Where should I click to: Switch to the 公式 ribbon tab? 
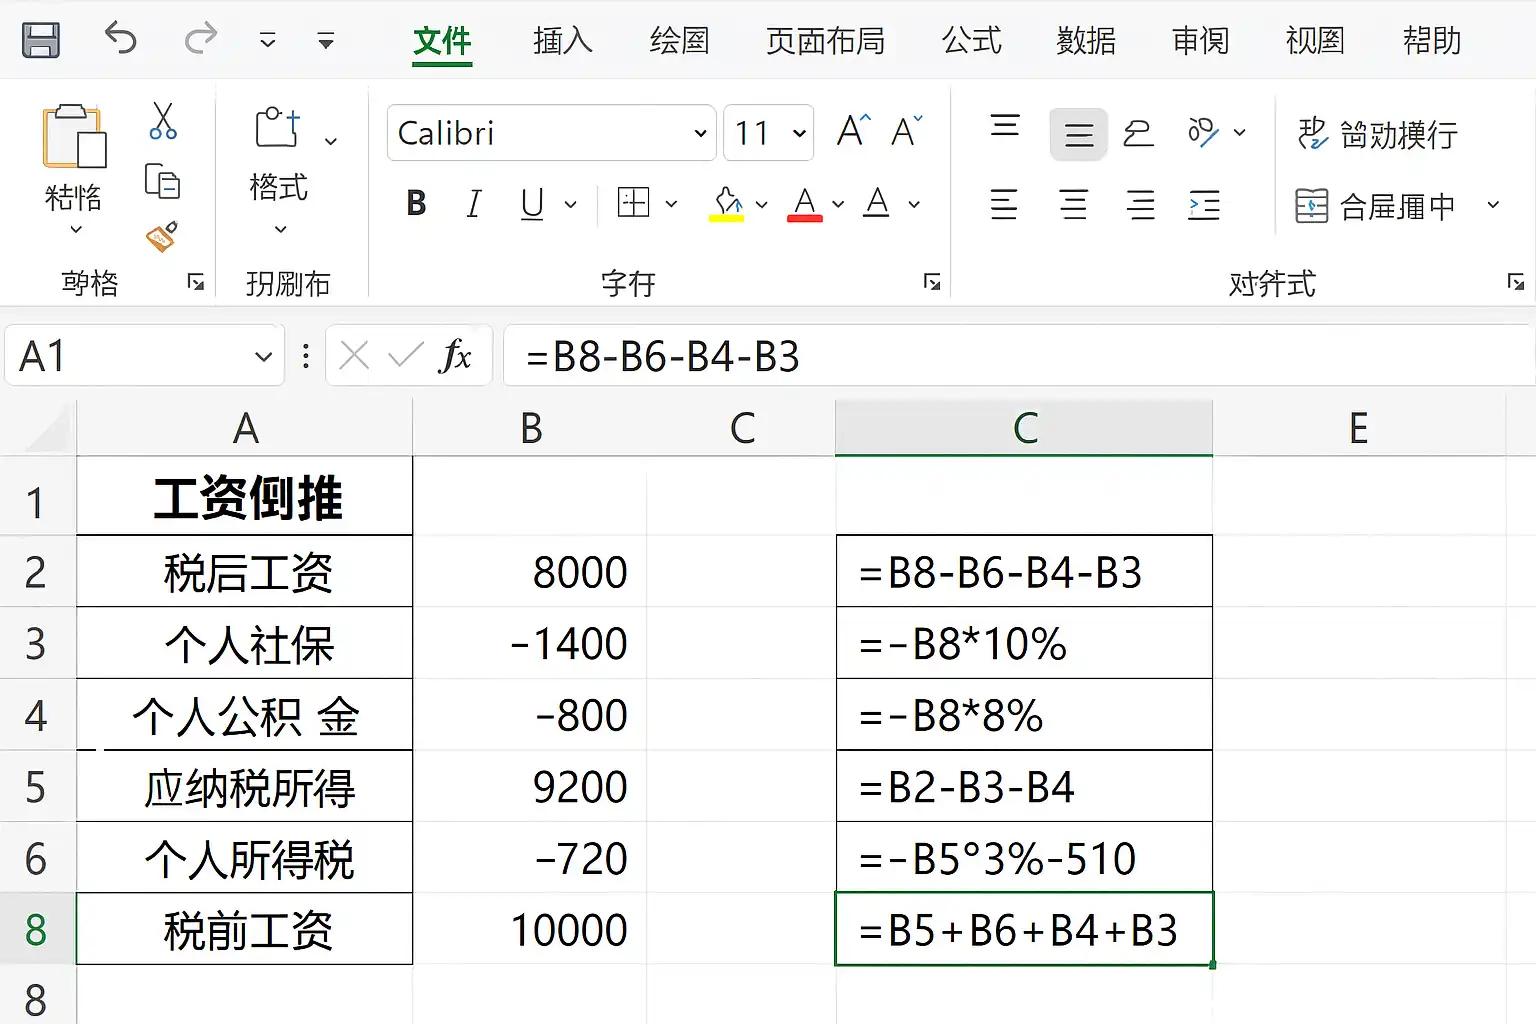(x=971, y=41)
